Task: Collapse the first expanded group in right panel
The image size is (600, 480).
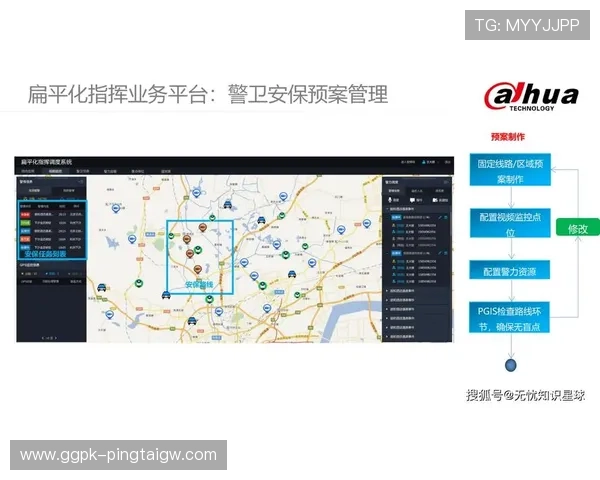Action: click(387, 209)
